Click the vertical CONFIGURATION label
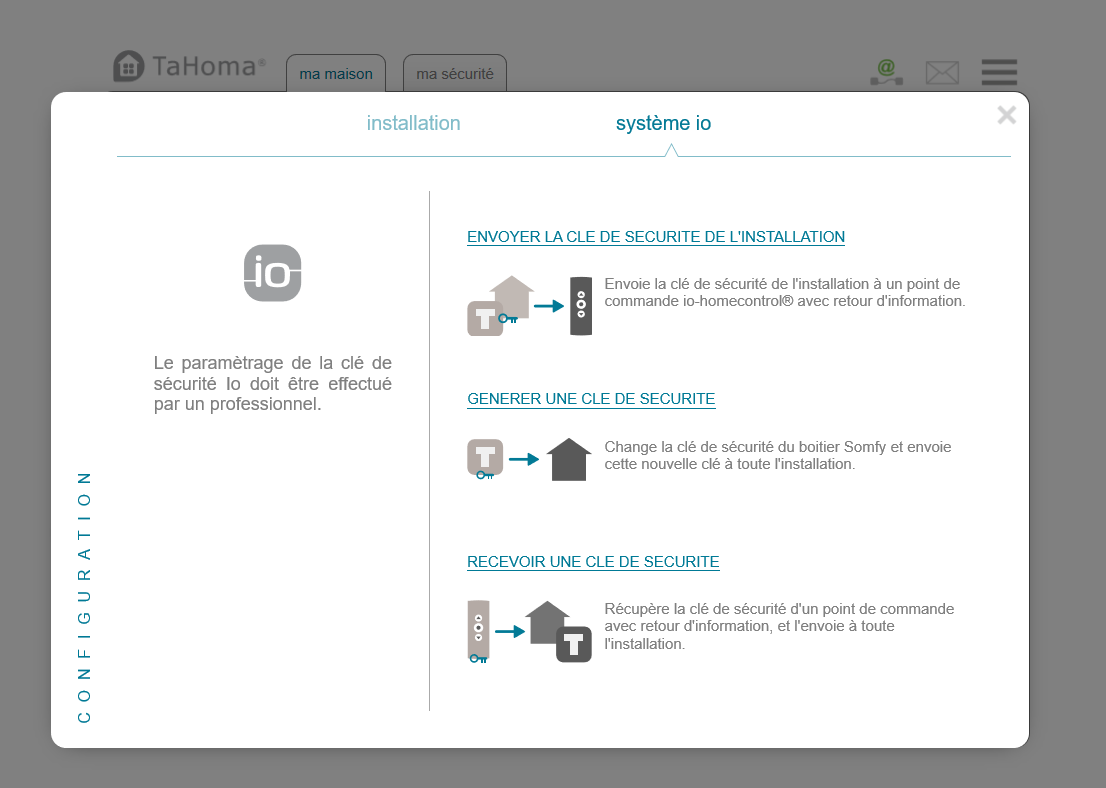1106x788 pixels. [84, 596]
